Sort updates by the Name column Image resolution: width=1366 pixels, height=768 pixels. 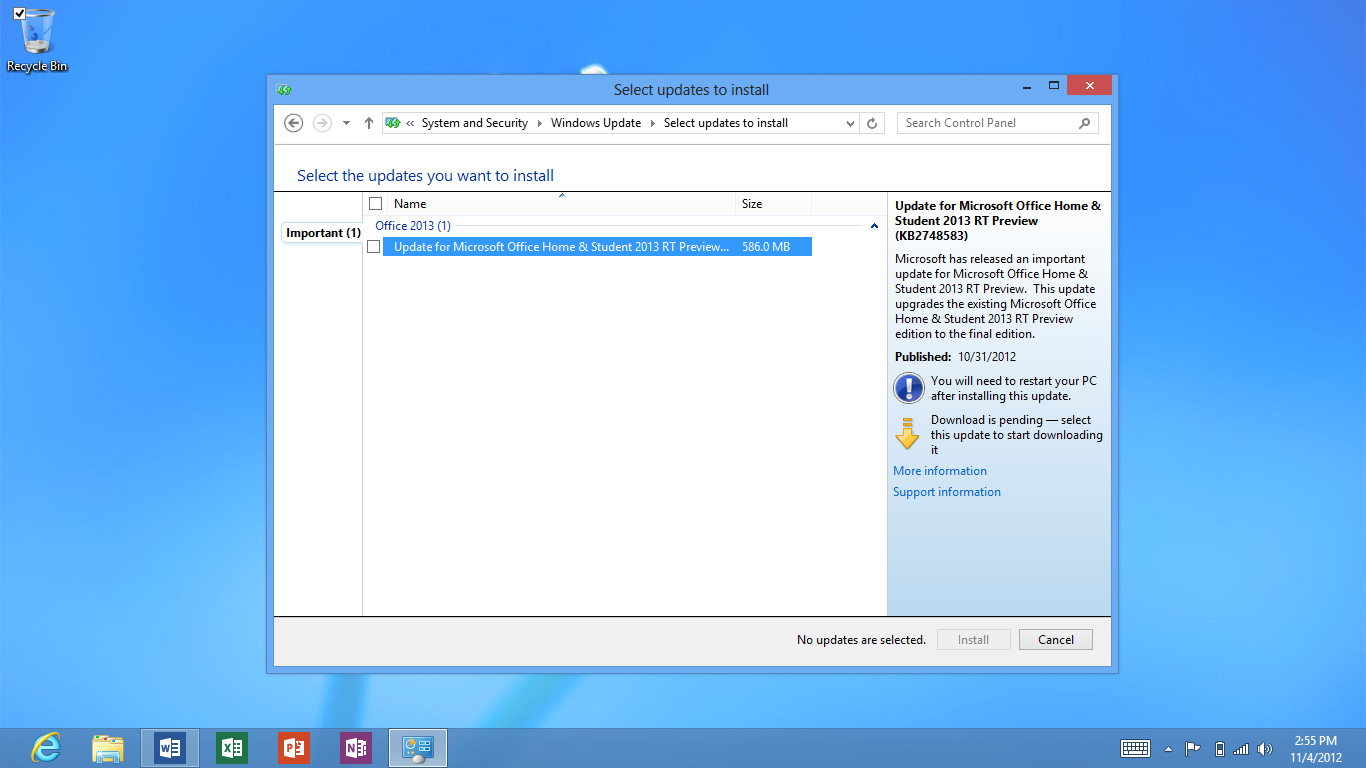point(563,204)
